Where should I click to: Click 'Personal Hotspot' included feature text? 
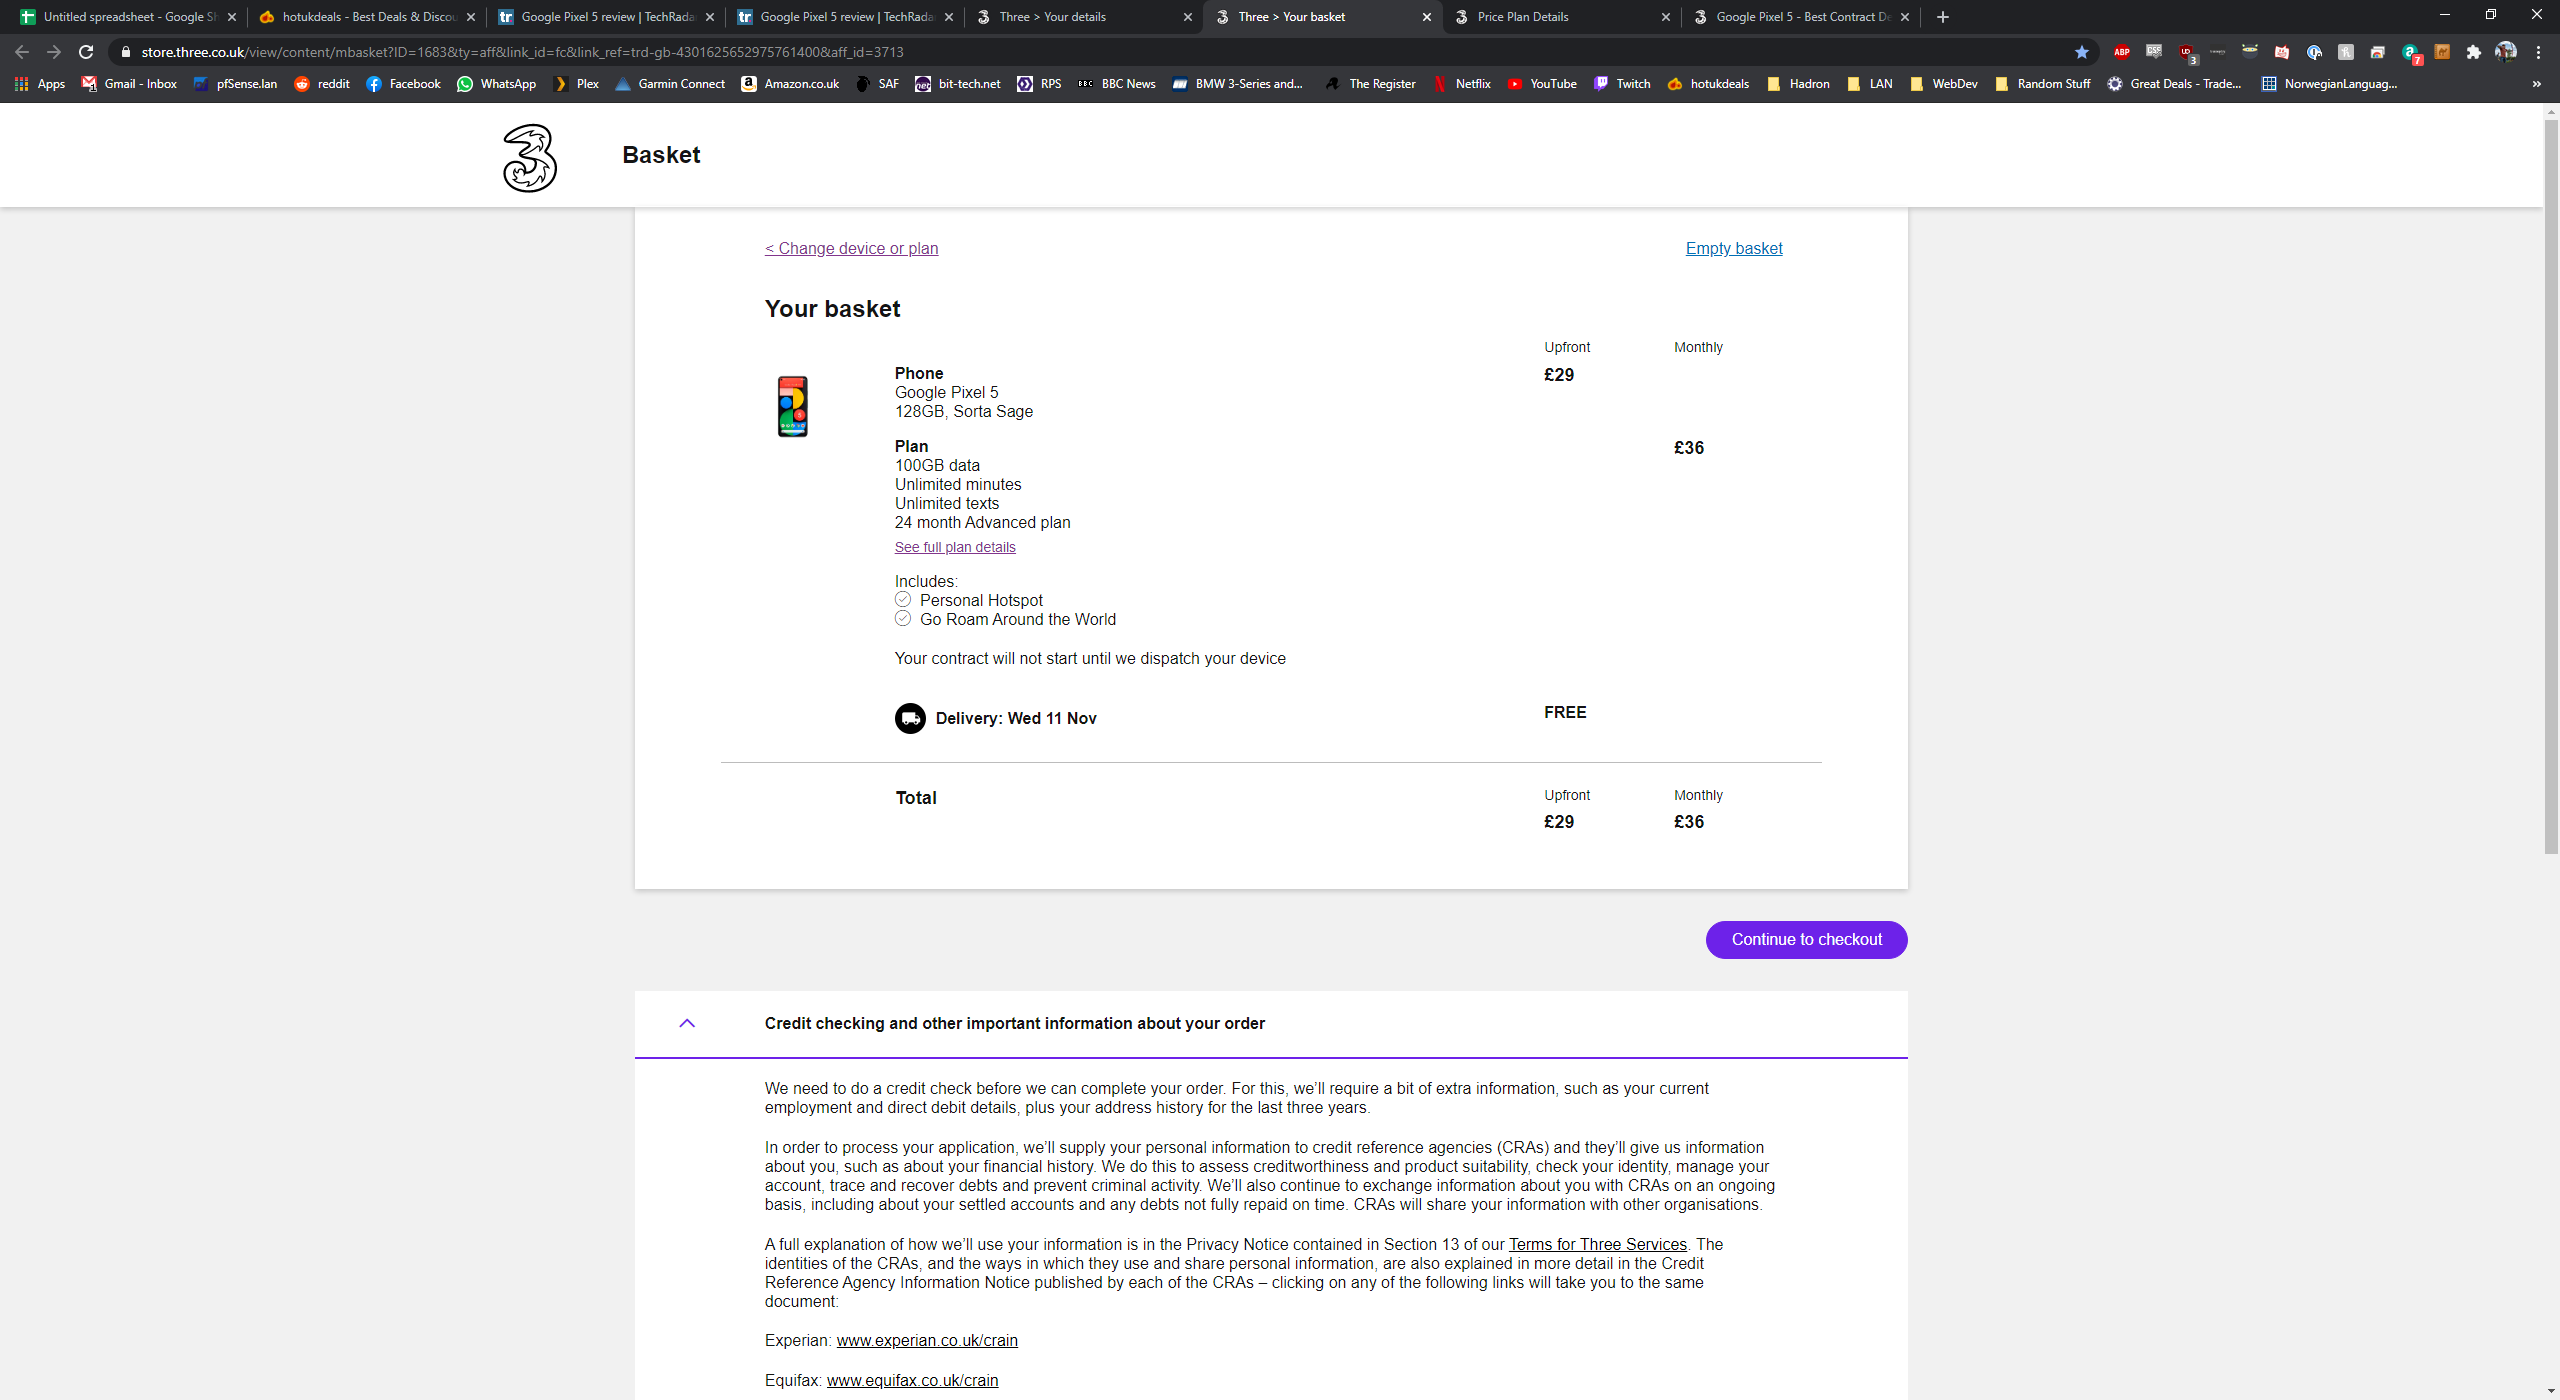(981, 601)
